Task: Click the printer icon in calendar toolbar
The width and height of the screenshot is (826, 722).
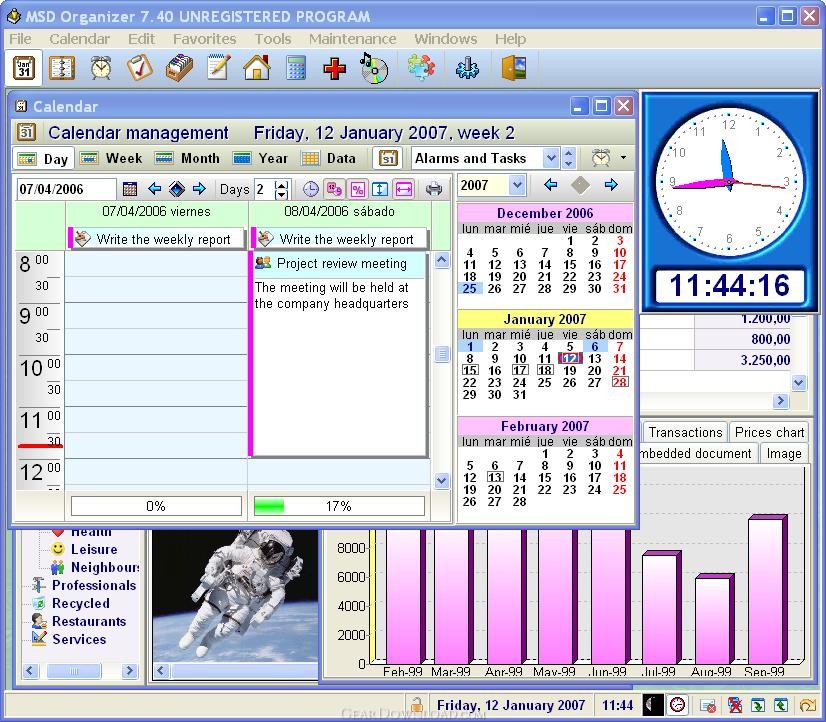Action: click(434, 189)
